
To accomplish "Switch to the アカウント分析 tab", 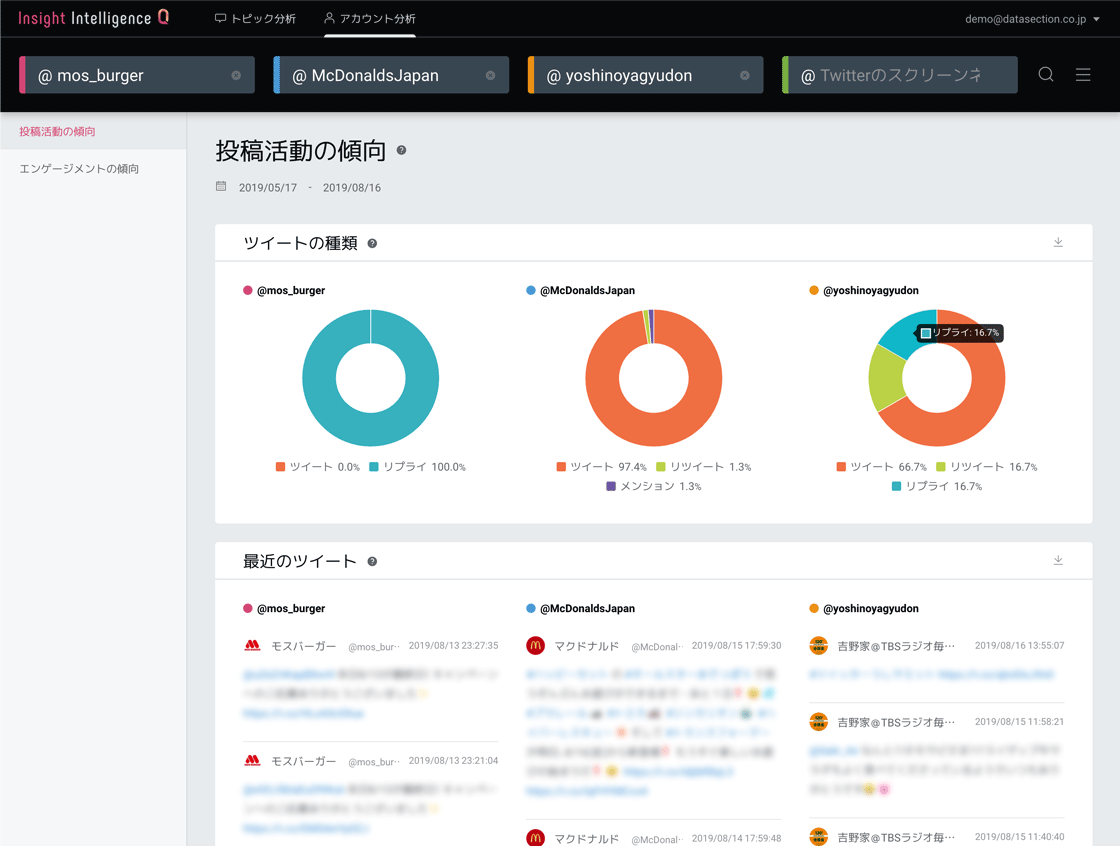I will 369,19.
